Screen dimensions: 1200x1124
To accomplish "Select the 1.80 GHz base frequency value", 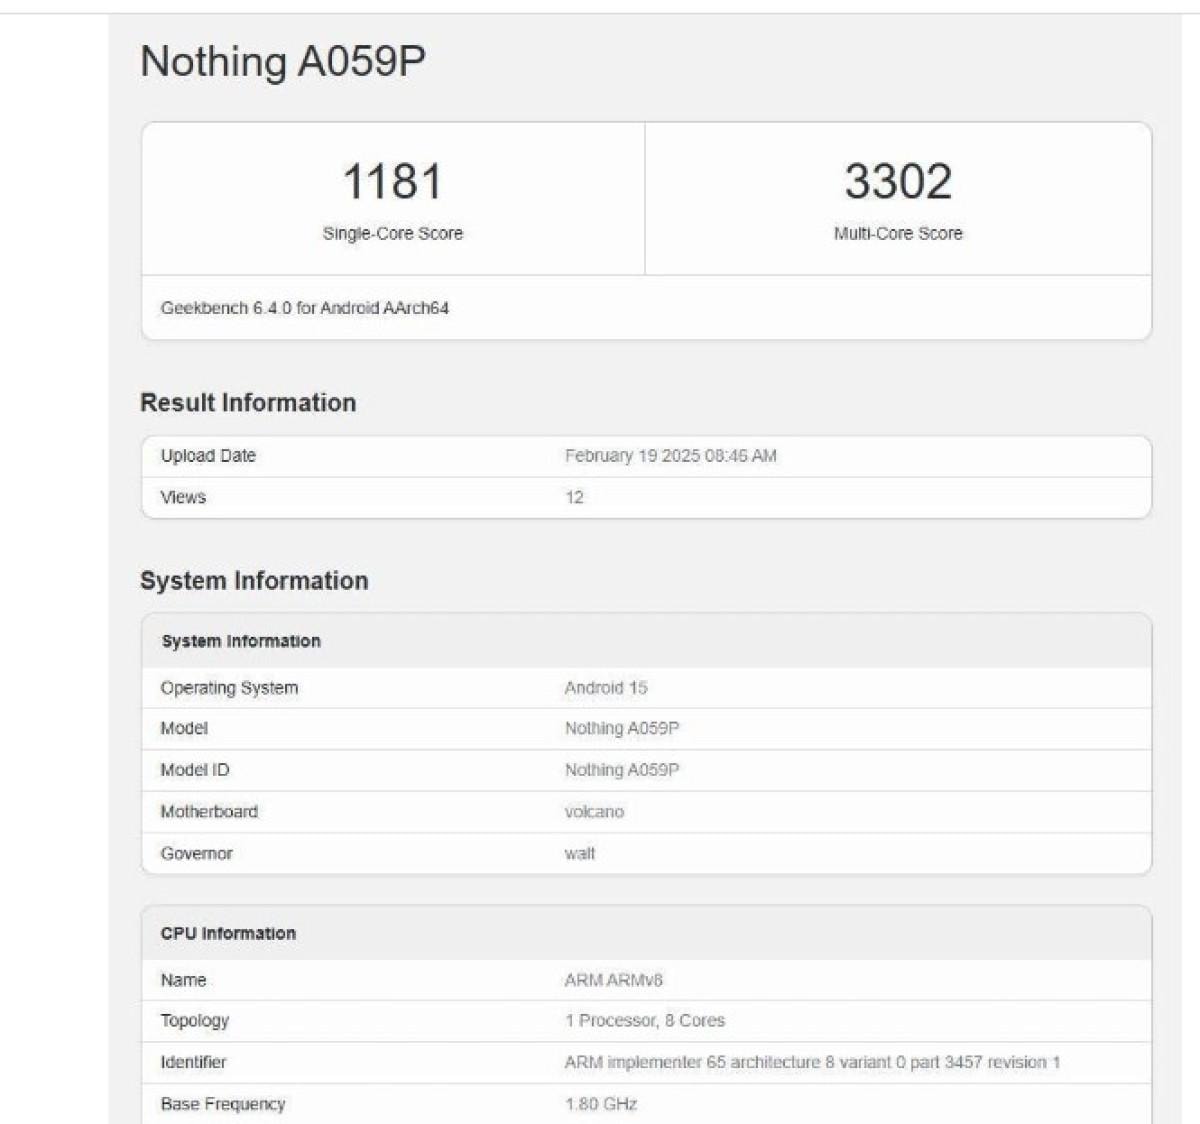I will point(601,1104).
